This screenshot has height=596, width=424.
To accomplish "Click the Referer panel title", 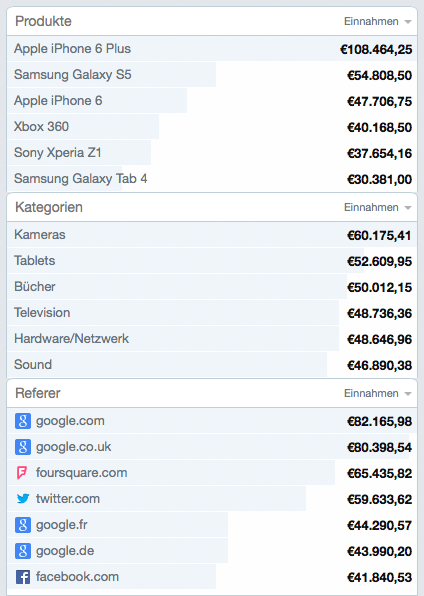I will click(38, 393).
